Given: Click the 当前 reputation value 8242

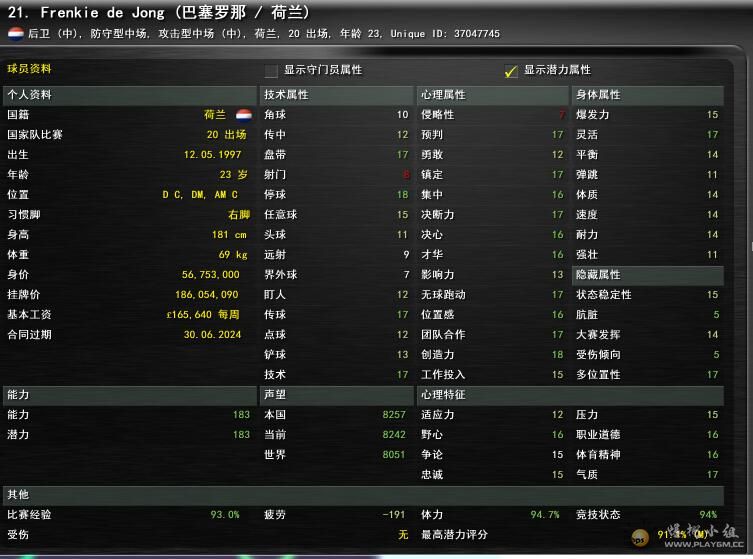Looking at the screenshot, I should coord(394,435).
